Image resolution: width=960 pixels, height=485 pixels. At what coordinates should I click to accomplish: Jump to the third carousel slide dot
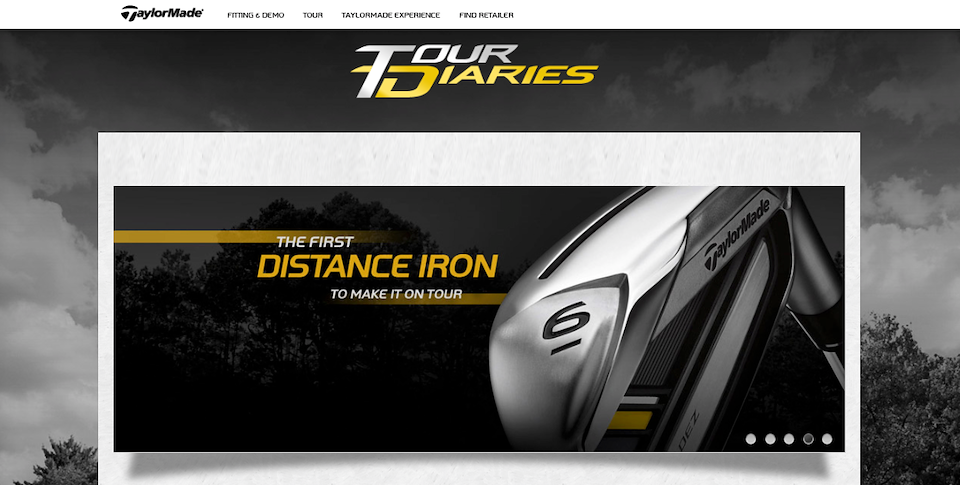789,439
